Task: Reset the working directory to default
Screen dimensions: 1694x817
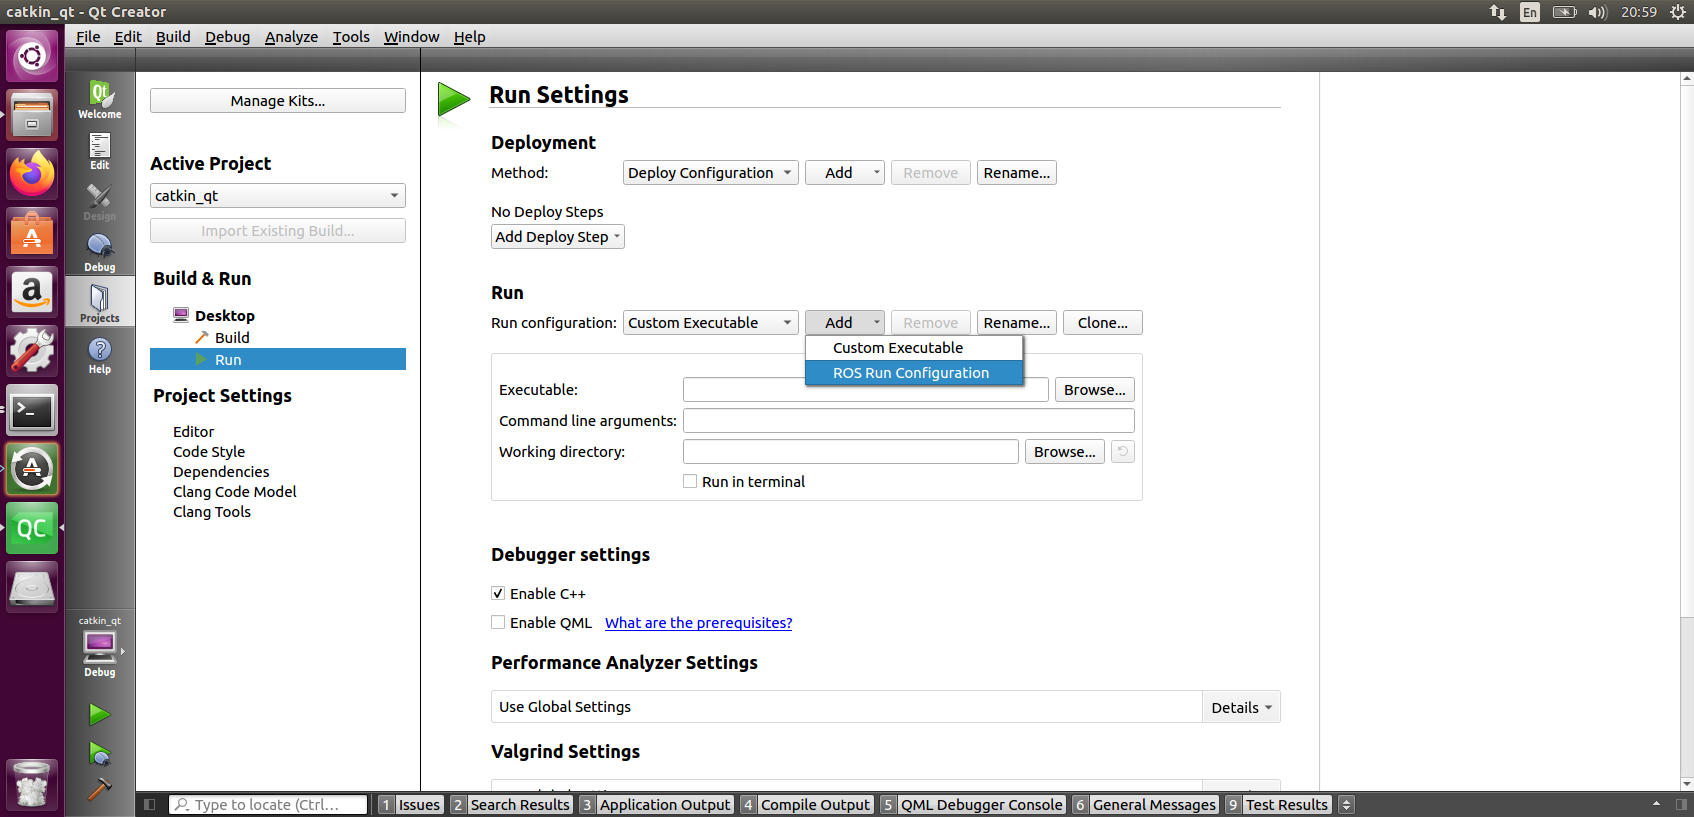Action: click(1123, 452)
